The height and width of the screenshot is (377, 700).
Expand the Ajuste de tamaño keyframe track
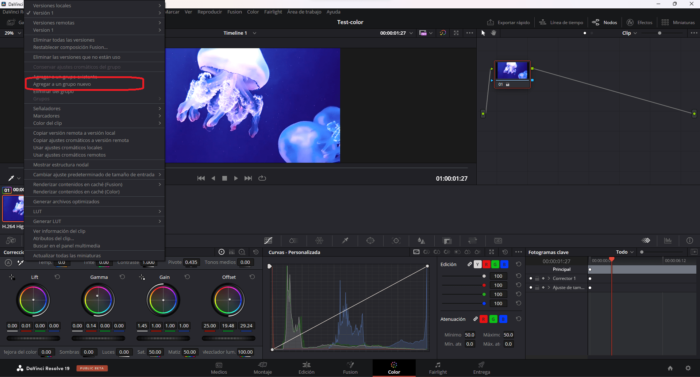(549, 288)
